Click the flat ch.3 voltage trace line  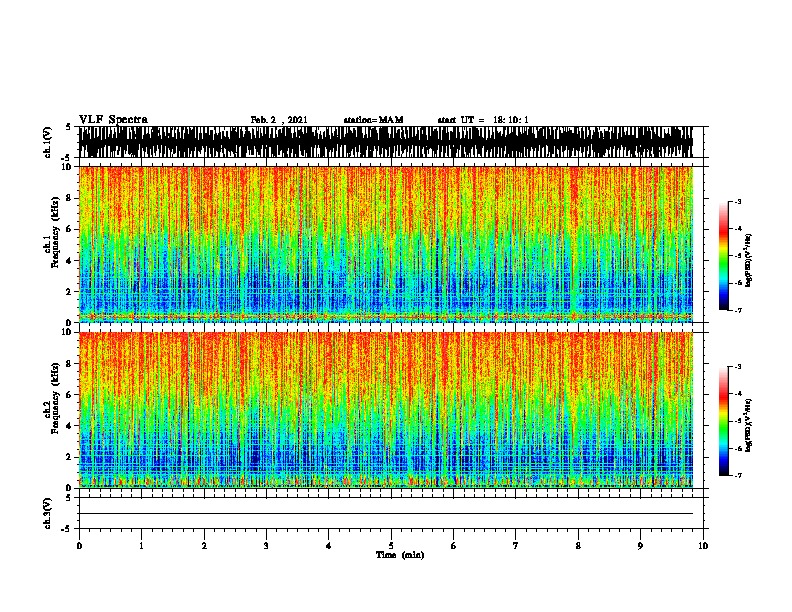click(x=386, y=514)
